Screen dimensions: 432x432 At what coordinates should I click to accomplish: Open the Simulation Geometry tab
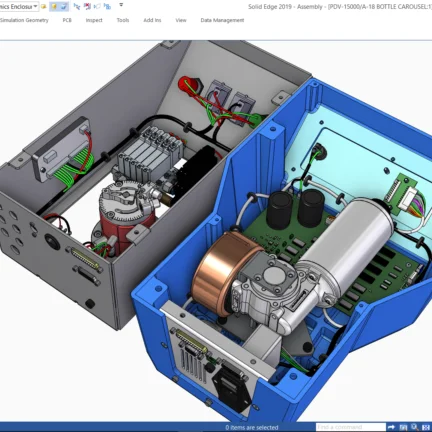pos(24,20)
